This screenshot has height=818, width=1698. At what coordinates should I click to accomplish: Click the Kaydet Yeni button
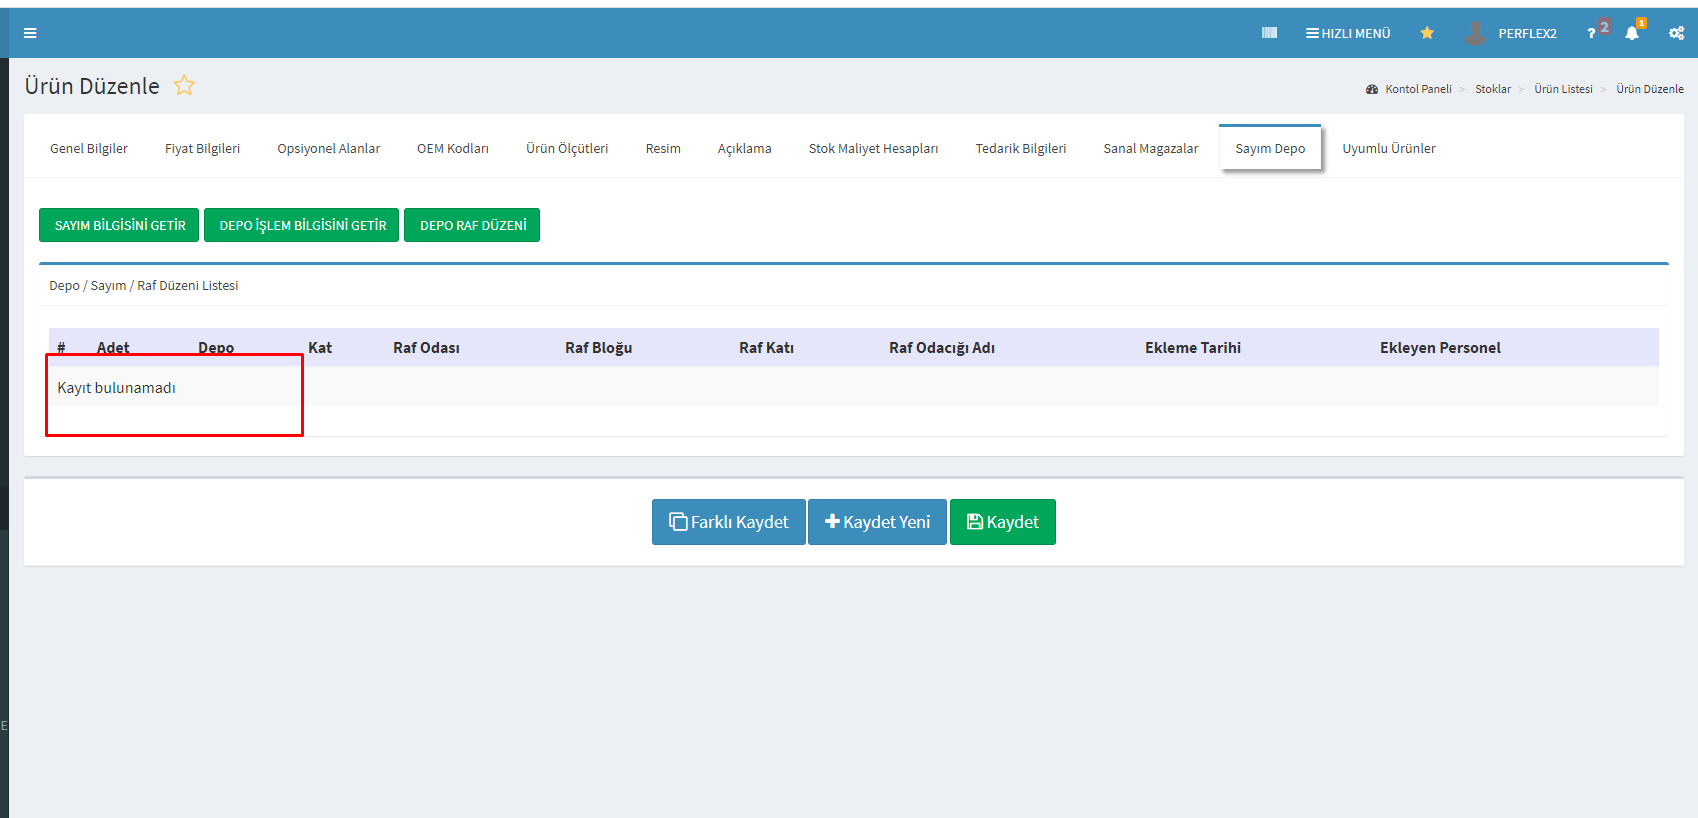tap(877, 522)
